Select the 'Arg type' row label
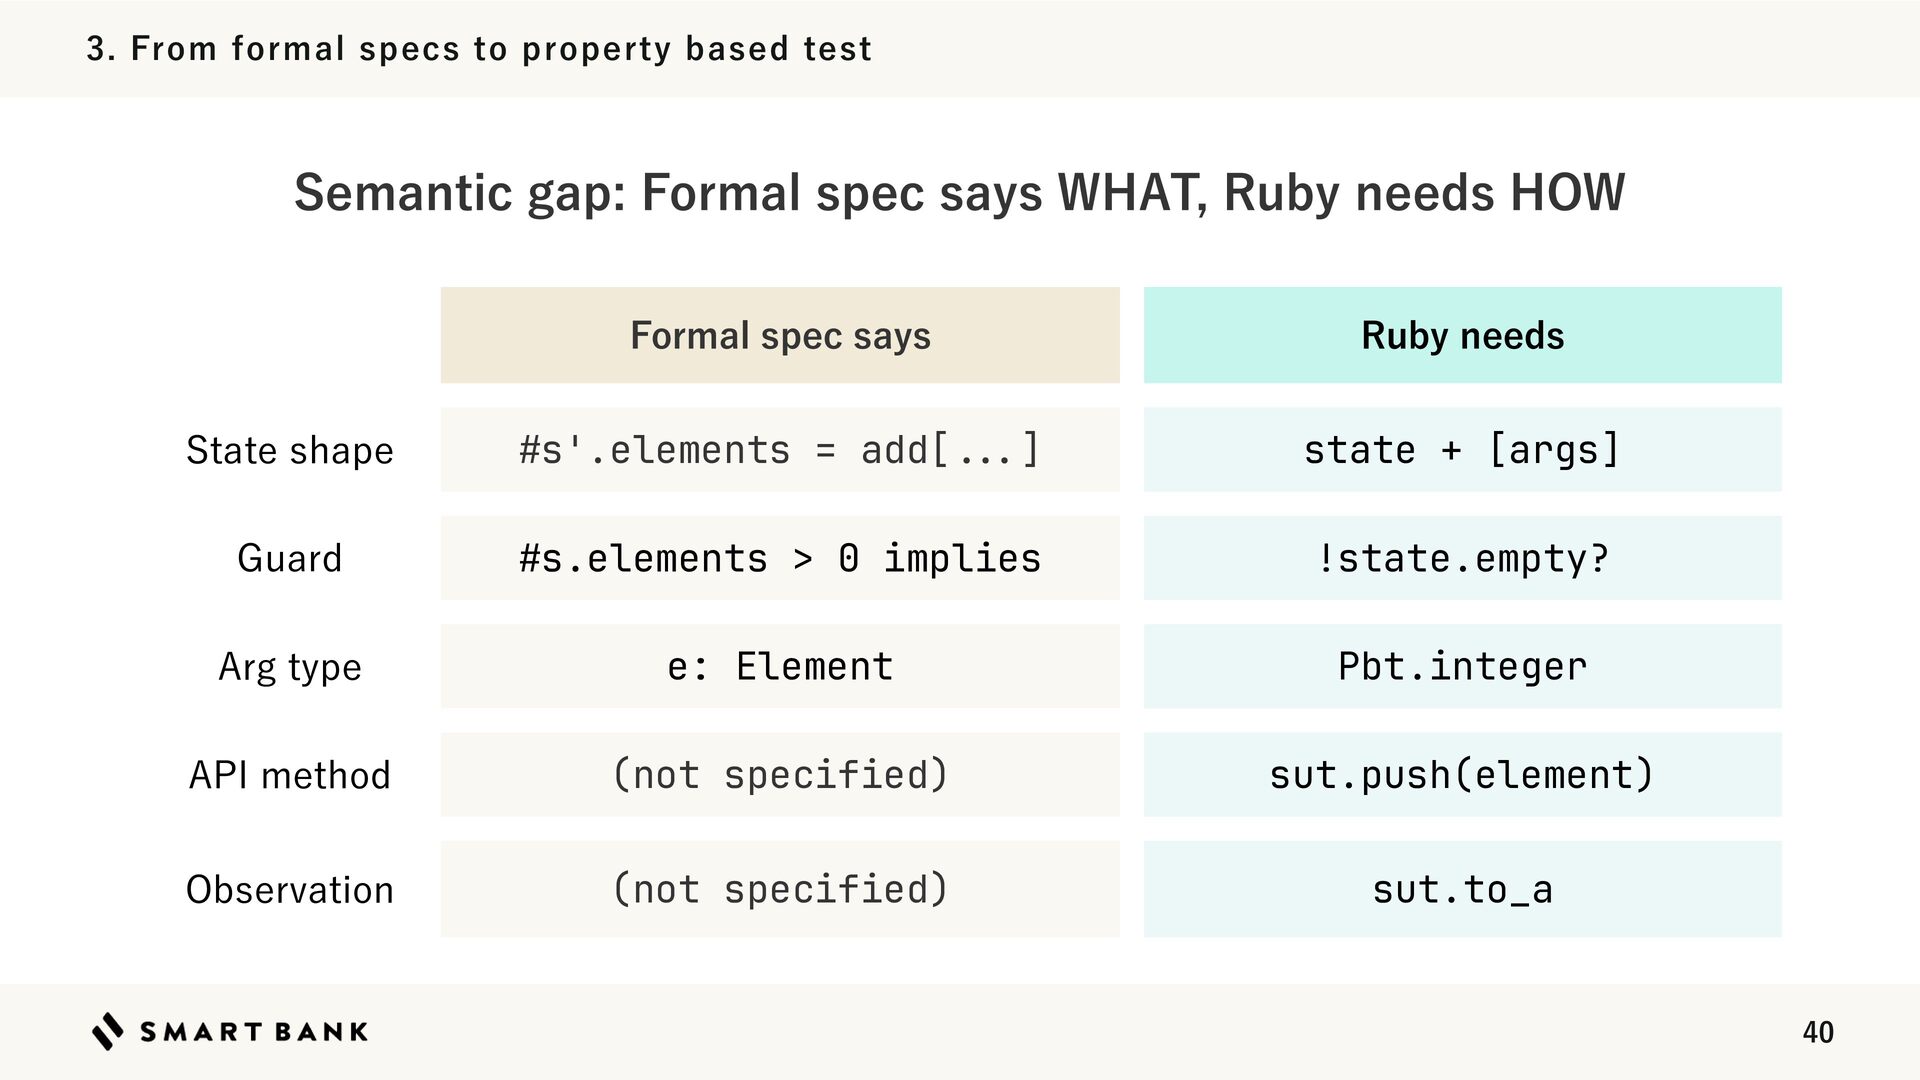The height and width of the screenshot is (1080, 1920). [x=290, y=666]
